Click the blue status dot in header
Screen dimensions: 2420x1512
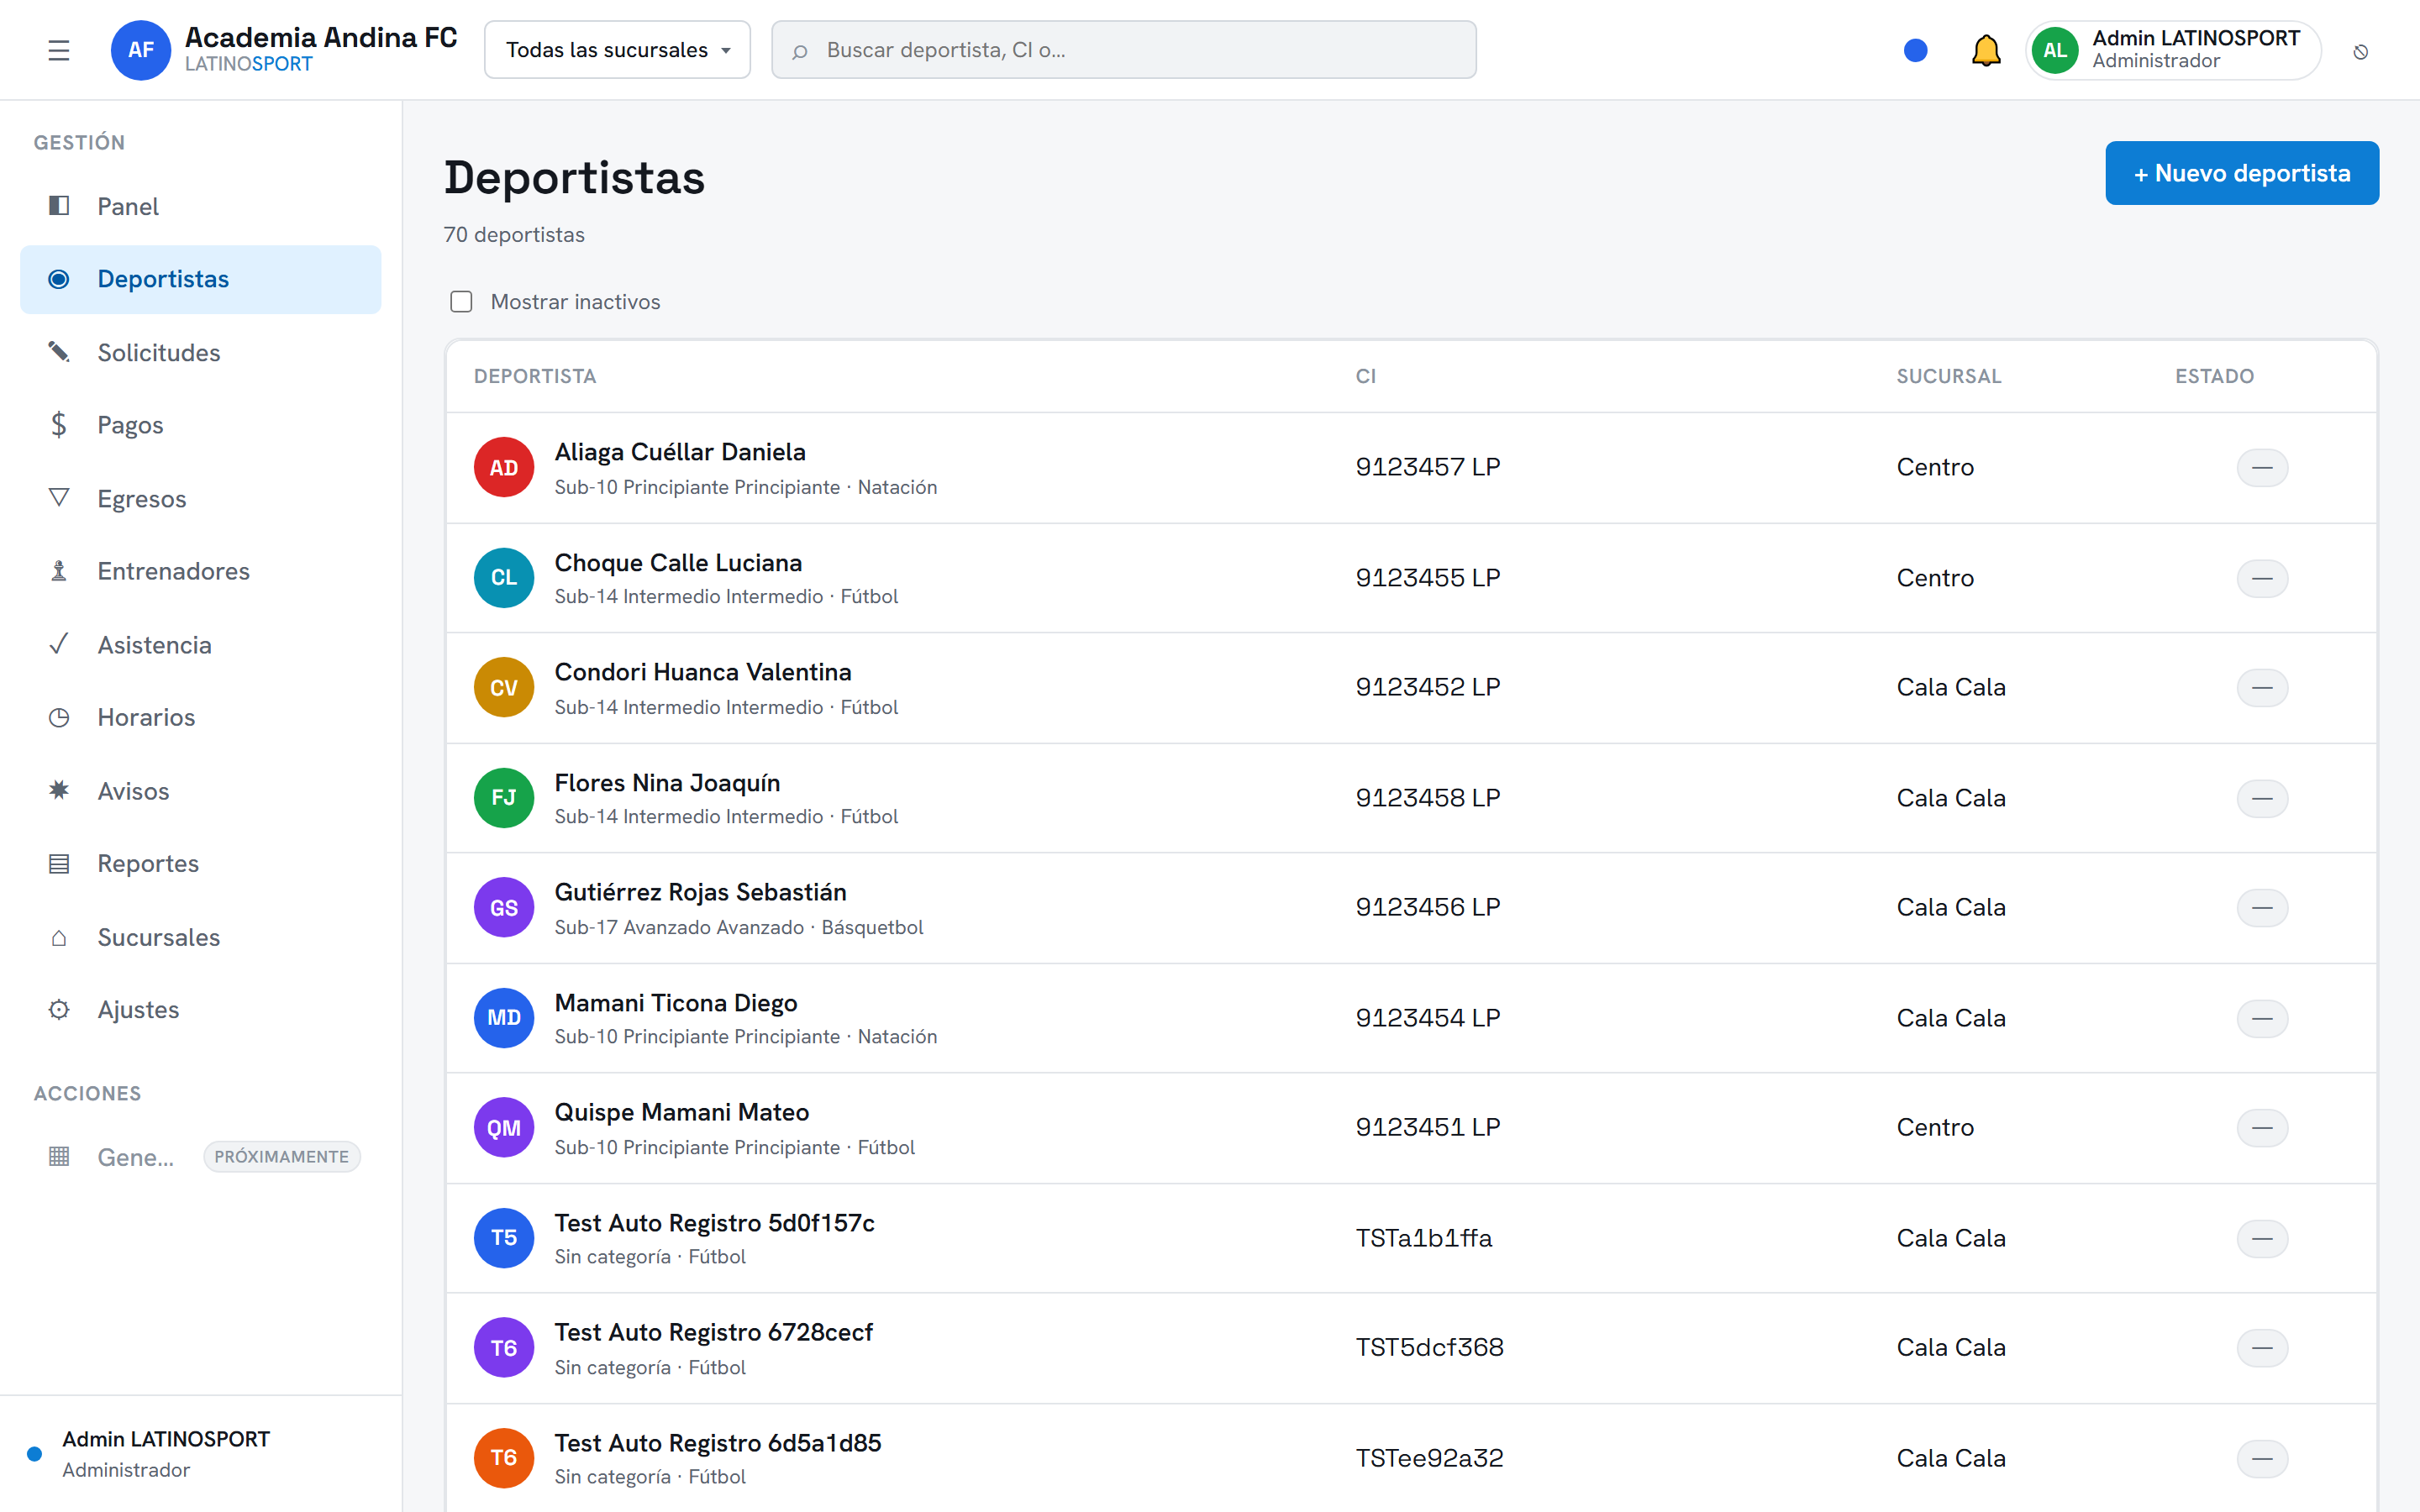1915,50
